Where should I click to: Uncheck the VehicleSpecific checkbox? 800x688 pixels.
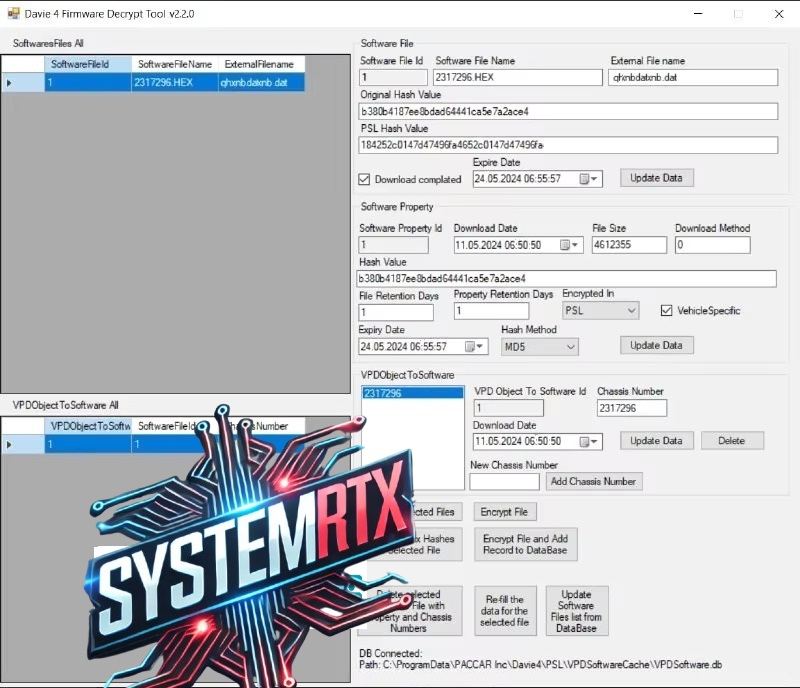tap(667, 311)
